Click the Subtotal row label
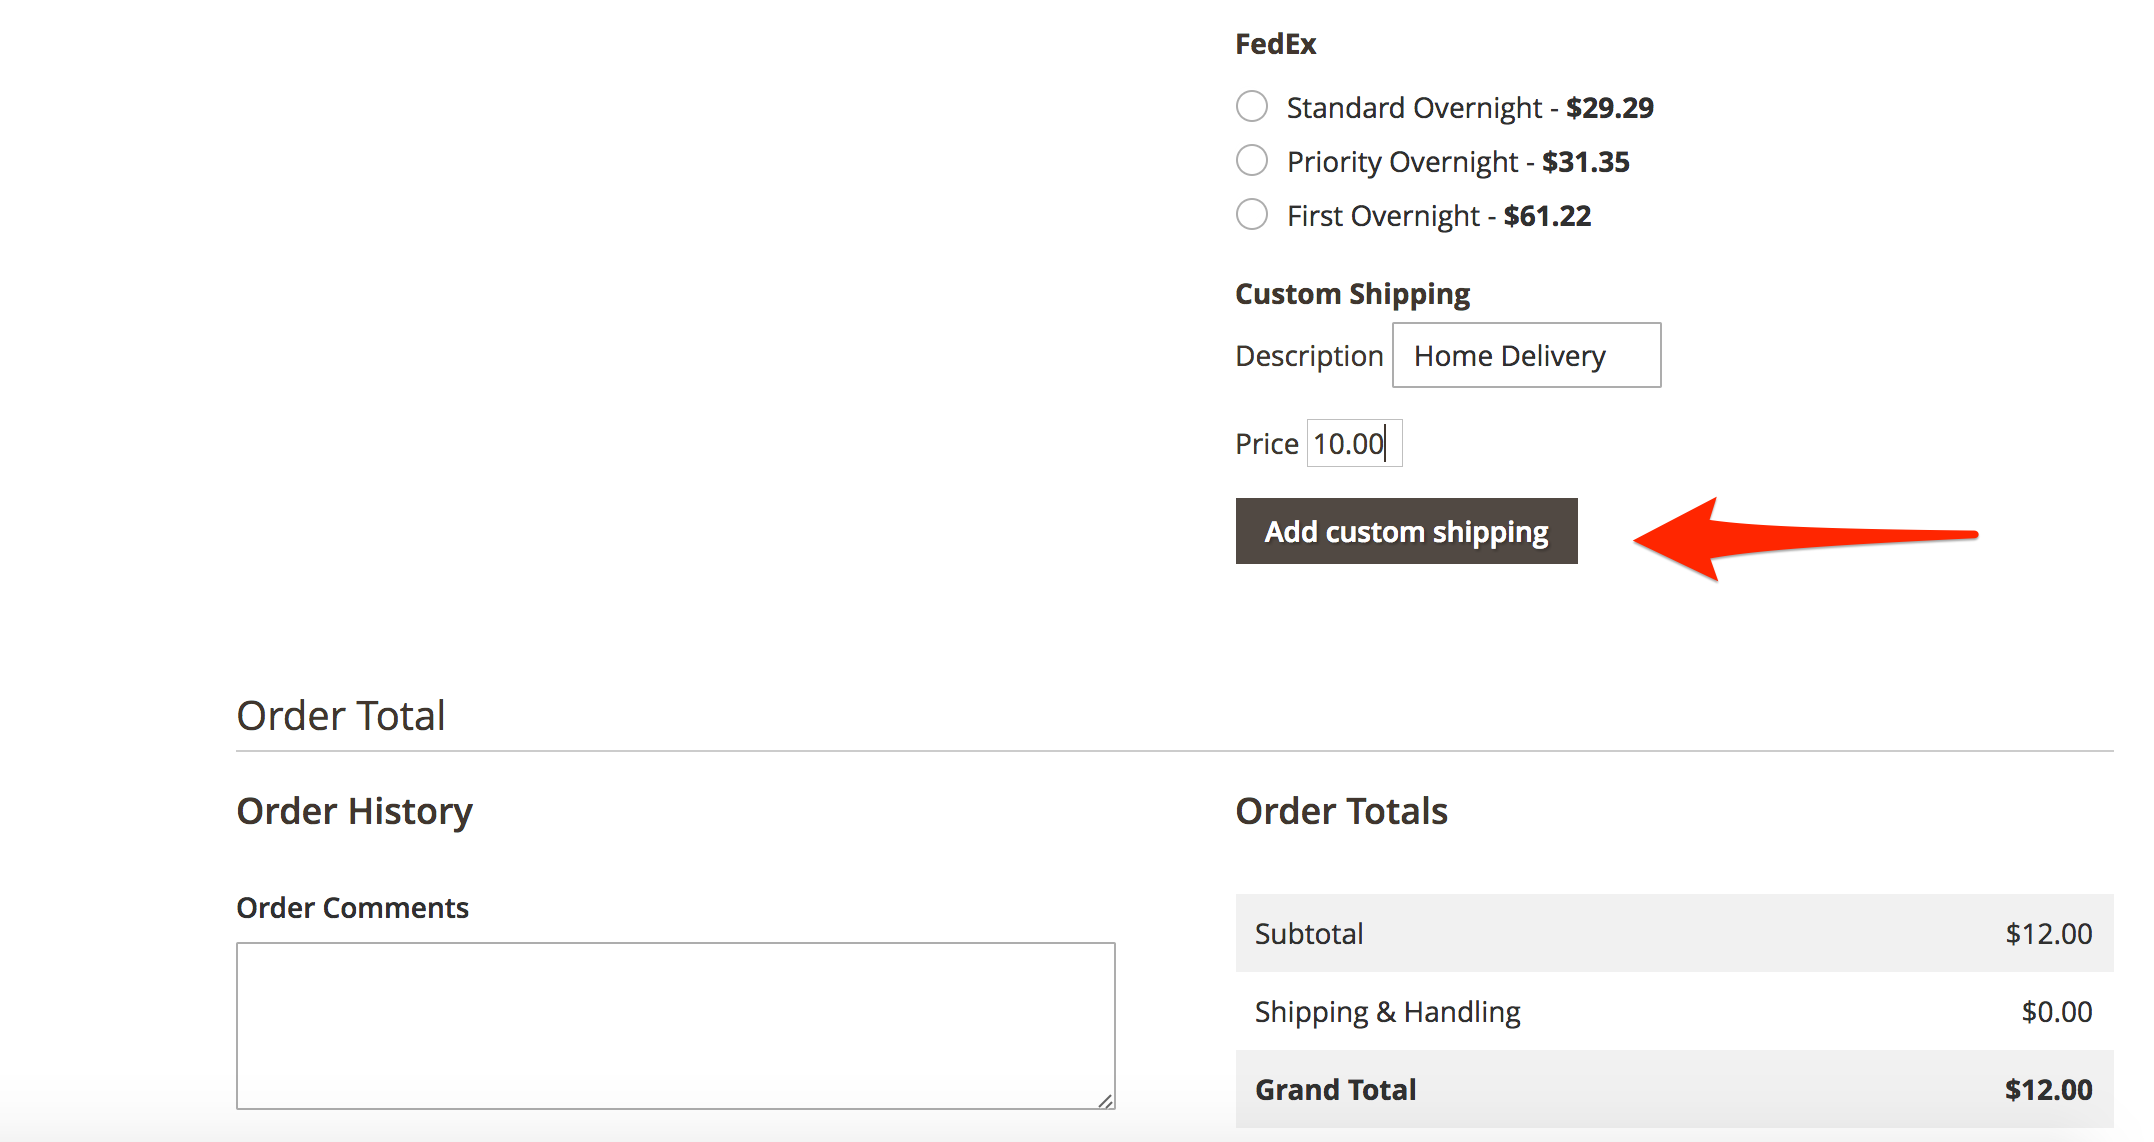The height and width of the screenshot is (1142, 2154). point(1308,934)
